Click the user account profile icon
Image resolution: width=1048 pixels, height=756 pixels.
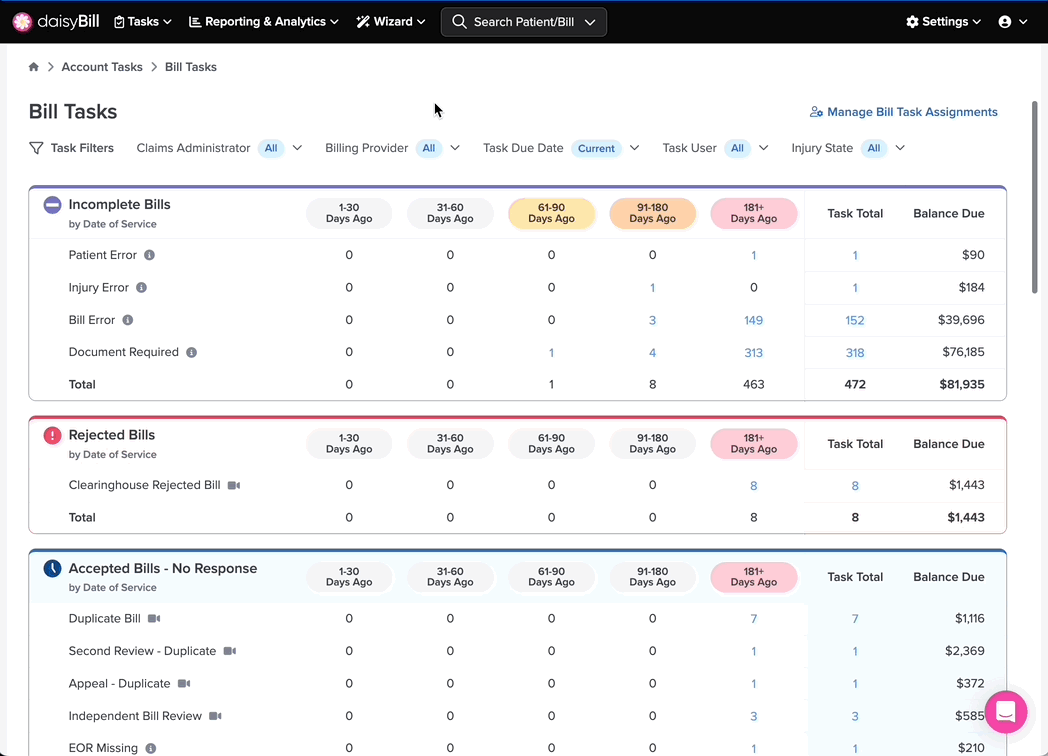[1005, 22]
